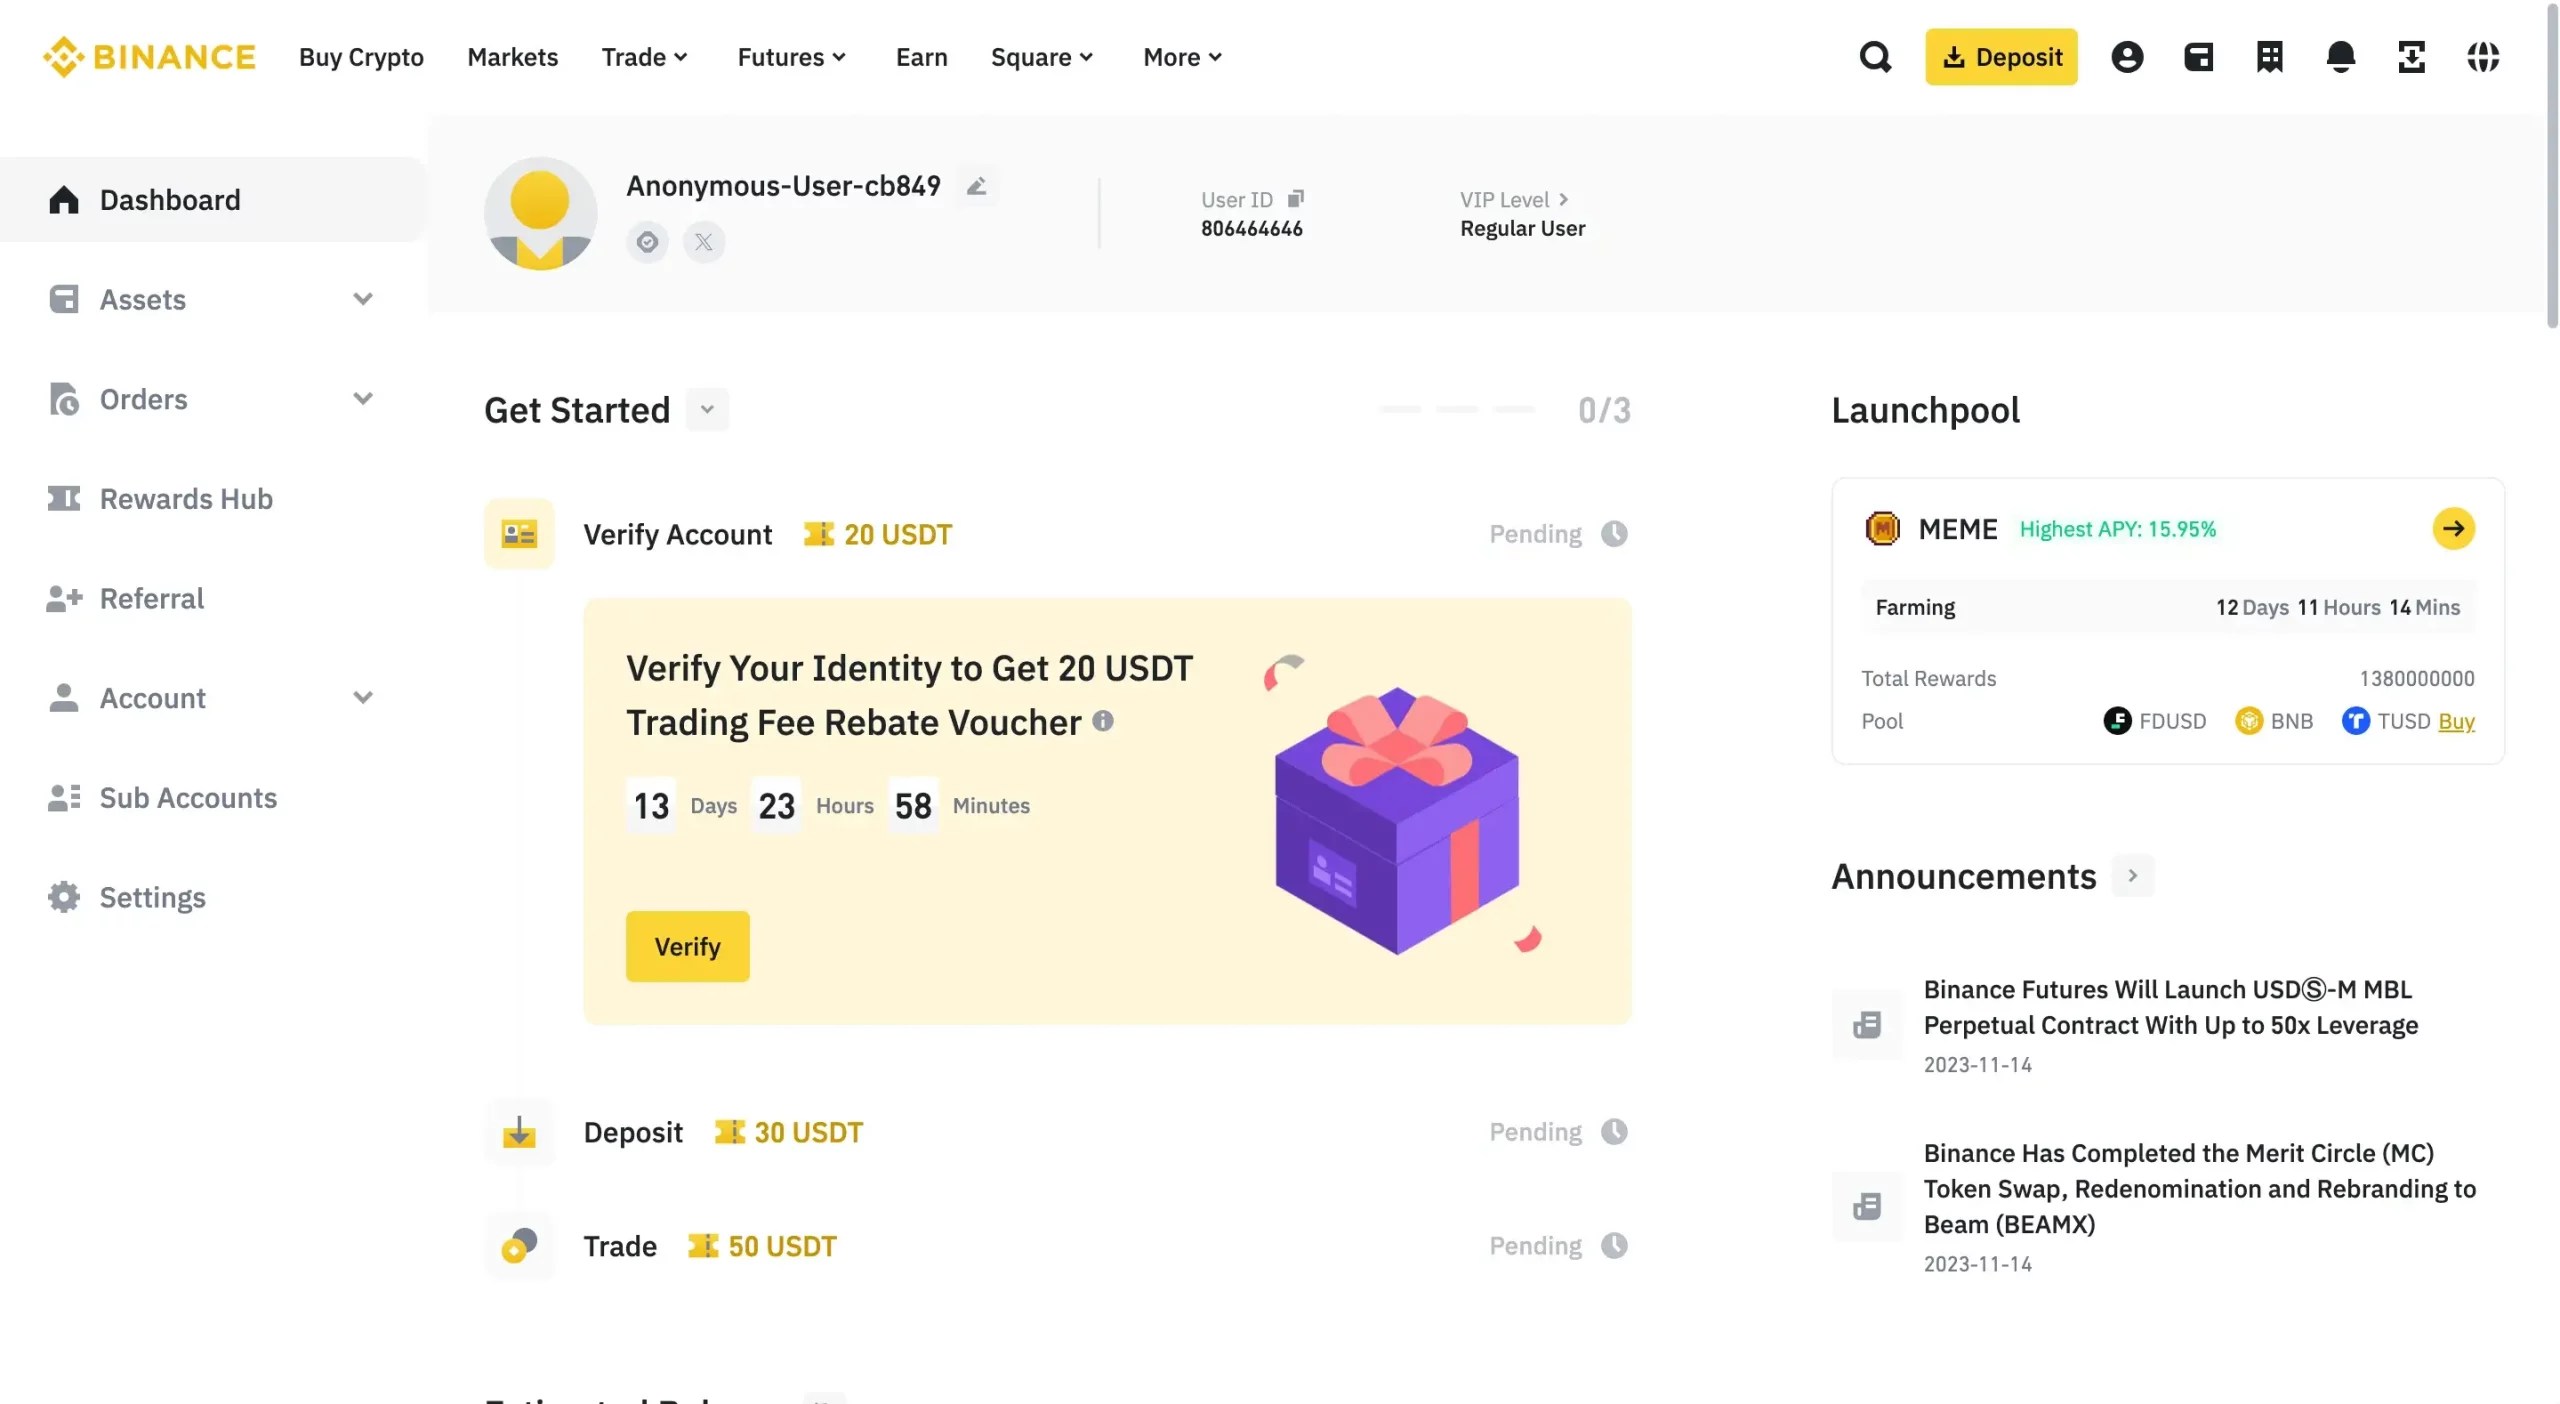Expand the Orders sidebar section
The height and width of the screenshot is (1404, 2560).
(363, 398)
